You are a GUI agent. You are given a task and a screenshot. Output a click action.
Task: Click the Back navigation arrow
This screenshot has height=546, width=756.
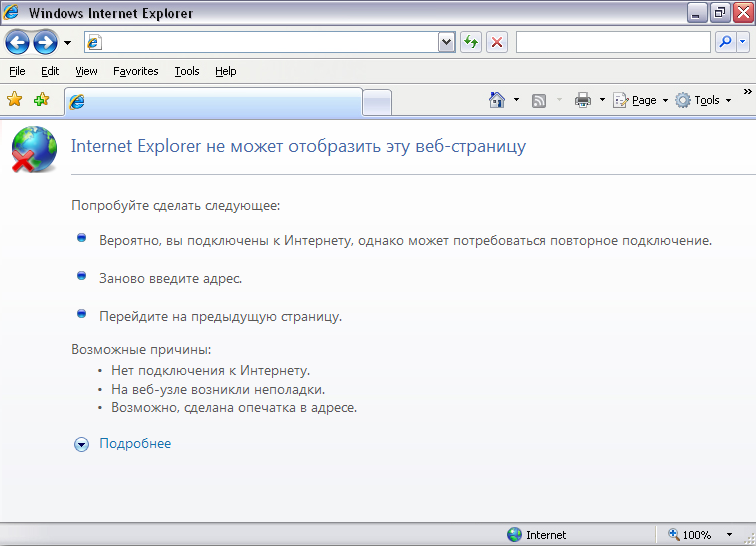[17, 43]
